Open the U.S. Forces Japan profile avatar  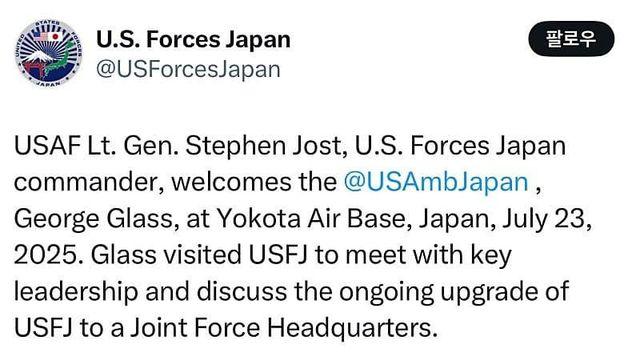[49, 53]
